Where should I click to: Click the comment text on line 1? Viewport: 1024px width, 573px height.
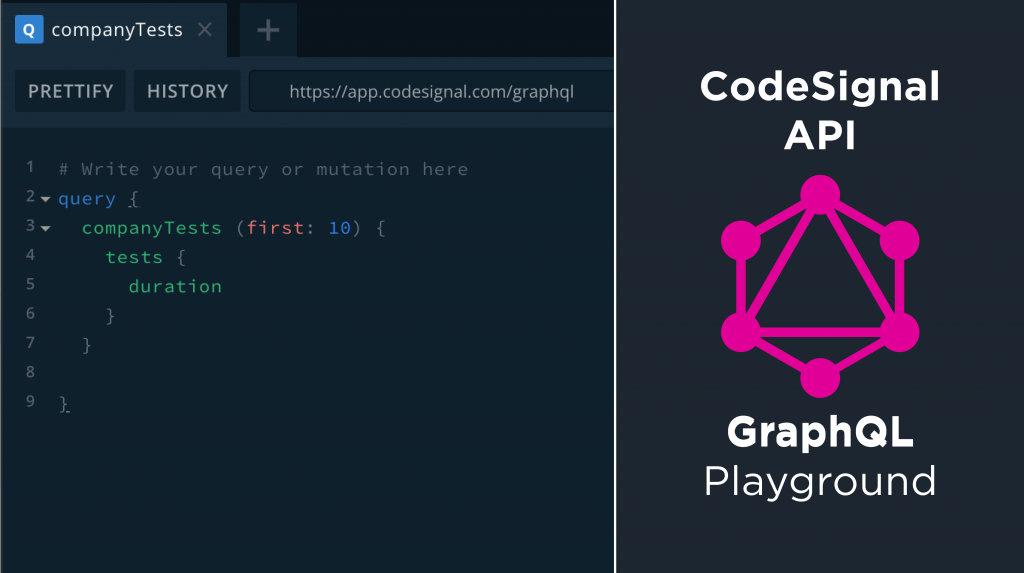click(x=263, y=169)
